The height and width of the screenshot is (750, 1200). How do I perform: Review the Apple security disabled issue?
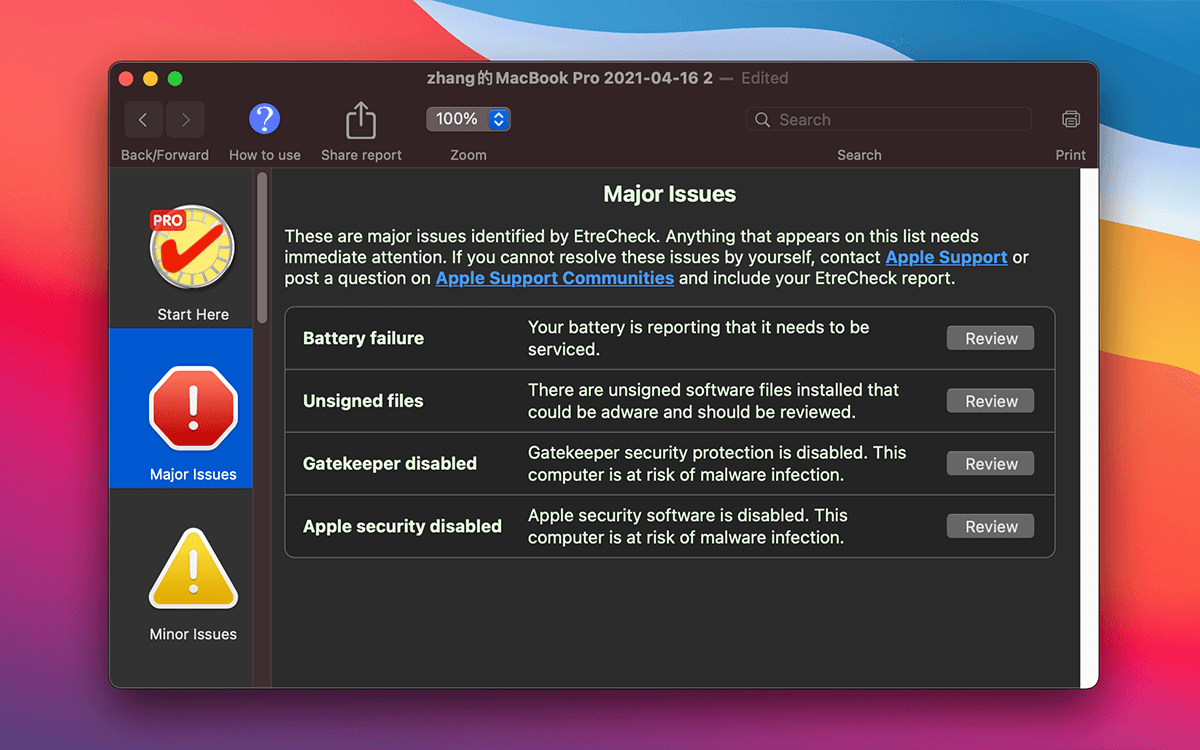point(990,527)
